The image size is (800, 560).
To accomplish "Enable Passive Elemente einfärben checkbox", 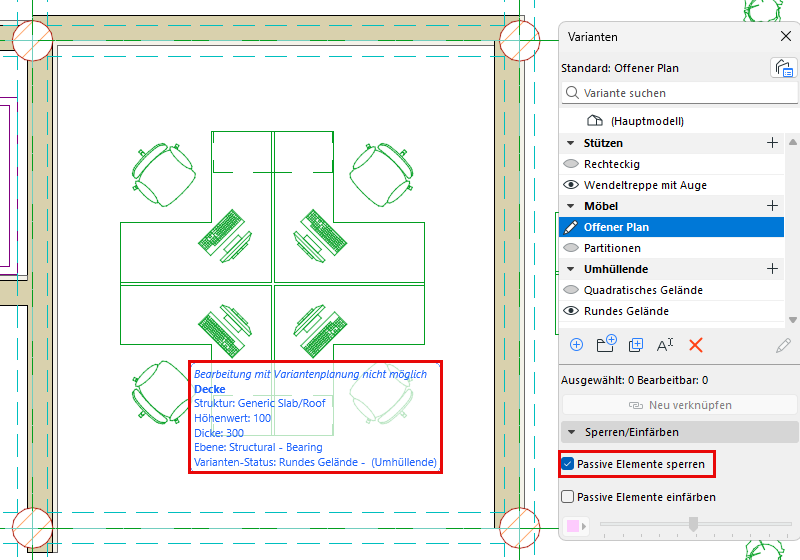I will (567, 497).
